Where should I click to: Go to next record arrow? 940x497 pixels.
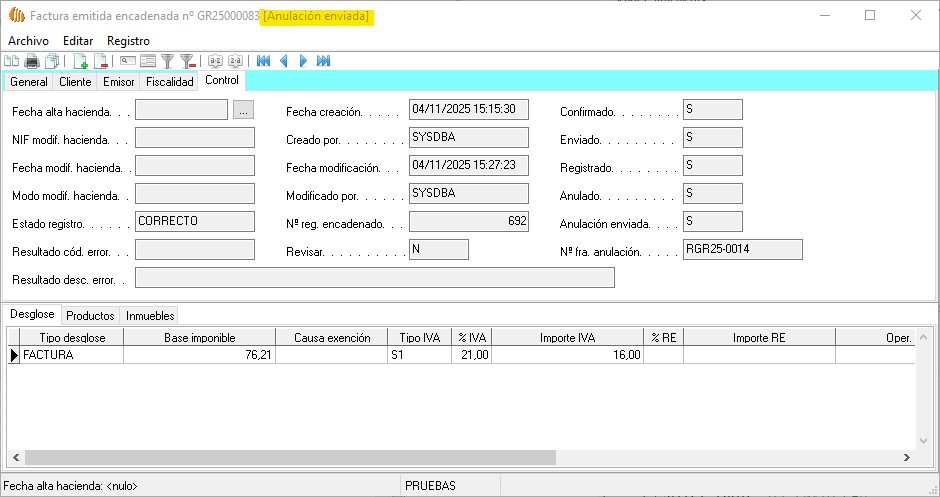(x=303, y=61)
